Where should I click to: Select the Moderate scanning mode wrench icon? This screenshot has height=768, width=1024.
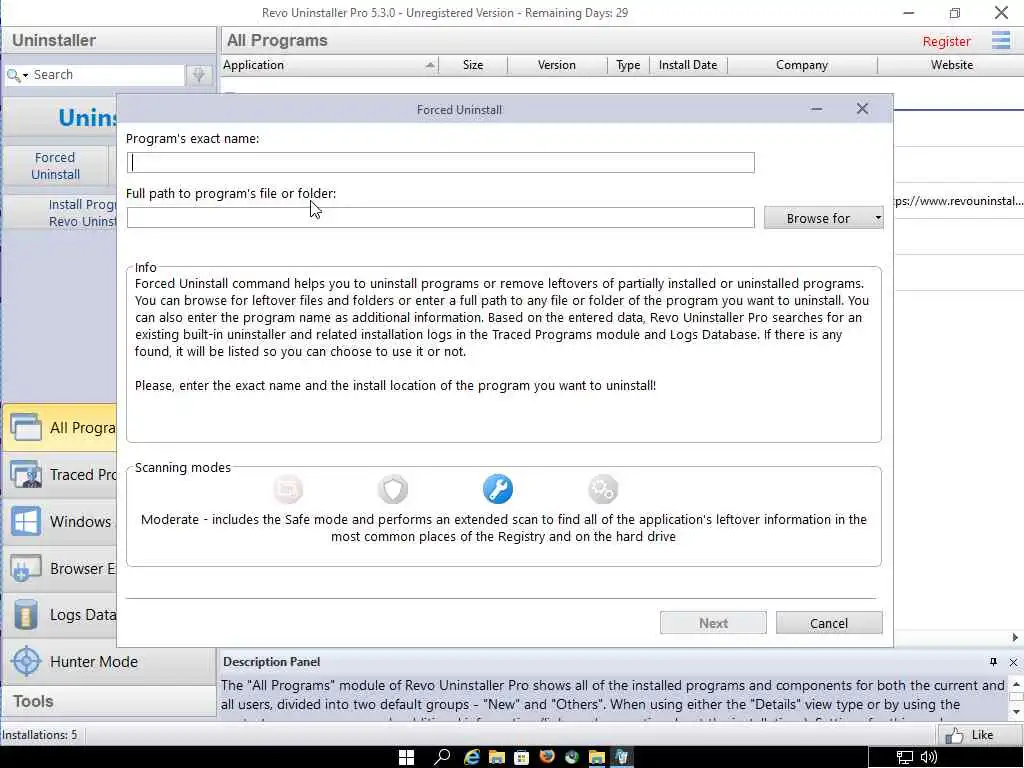tap(498, 489)
